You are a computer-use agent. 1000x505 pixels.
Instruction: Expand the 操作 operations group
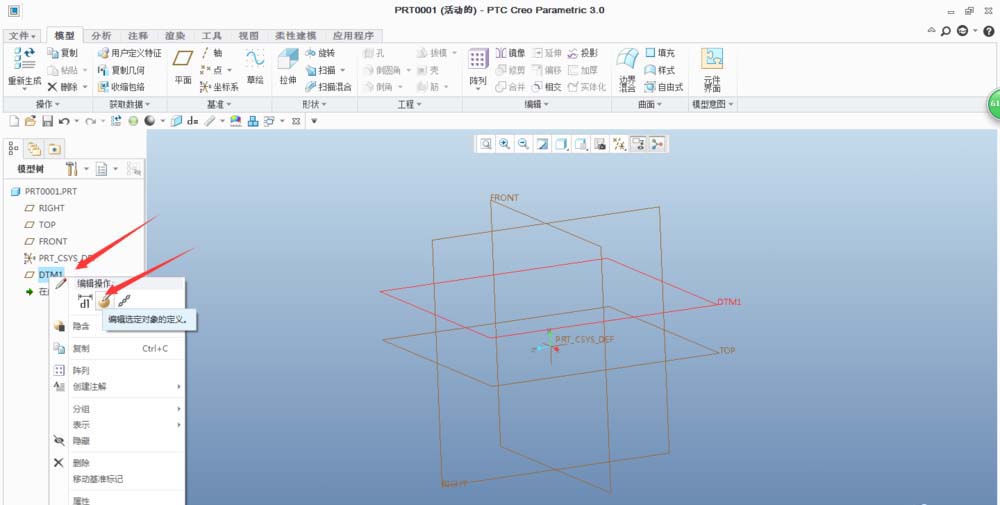tap(48, 104)
